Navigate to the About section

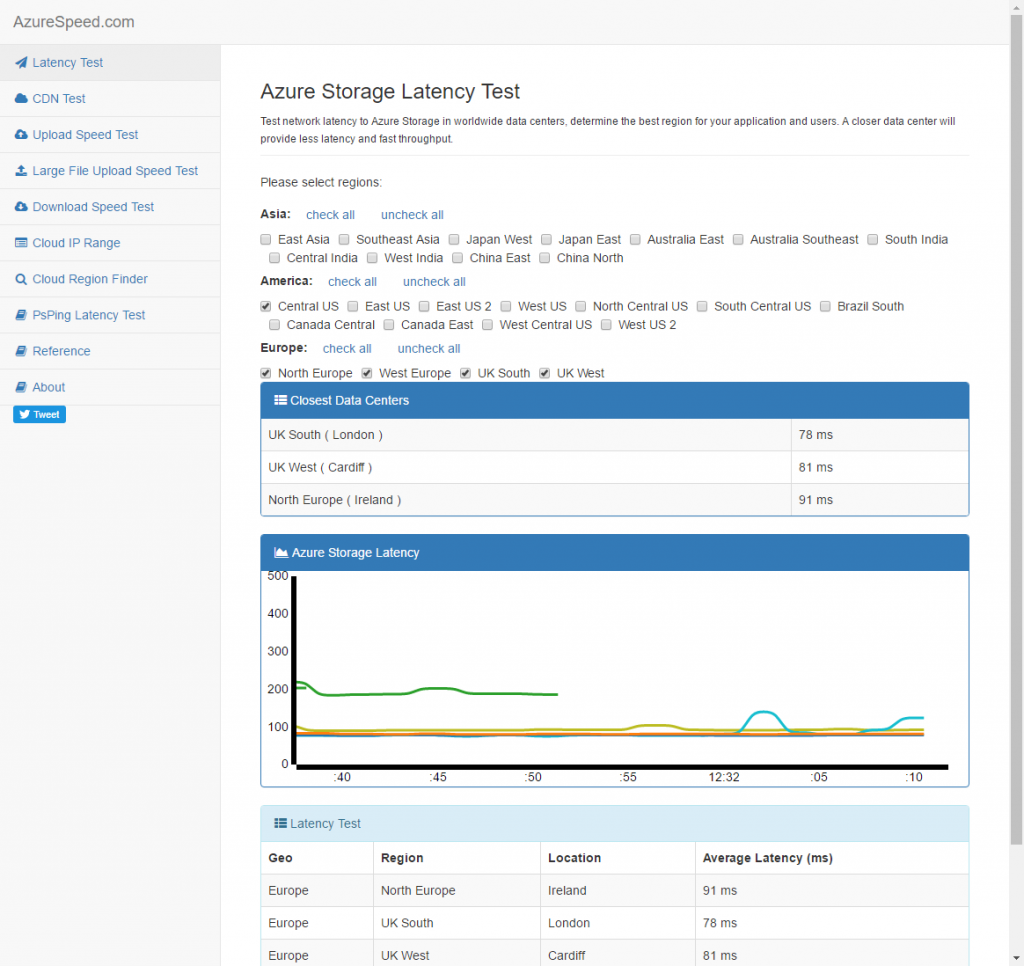point(48,387)
